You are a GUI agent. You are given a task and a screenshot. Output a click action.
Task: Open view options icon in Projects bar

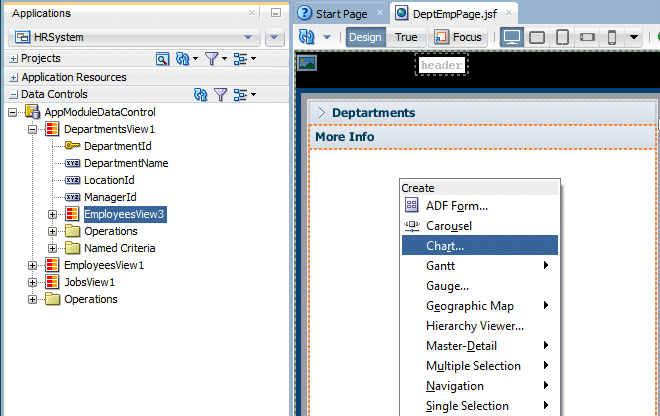[x=240, y=59]
